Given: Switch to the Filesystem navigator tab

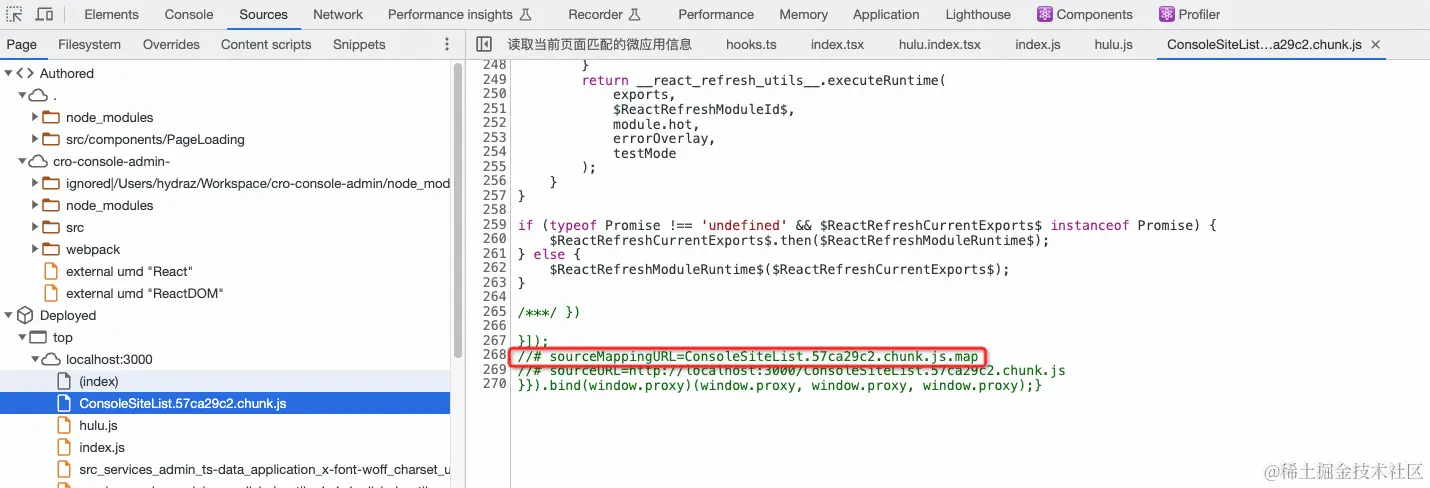Looking at the screenshot, I should coord(89,44).
